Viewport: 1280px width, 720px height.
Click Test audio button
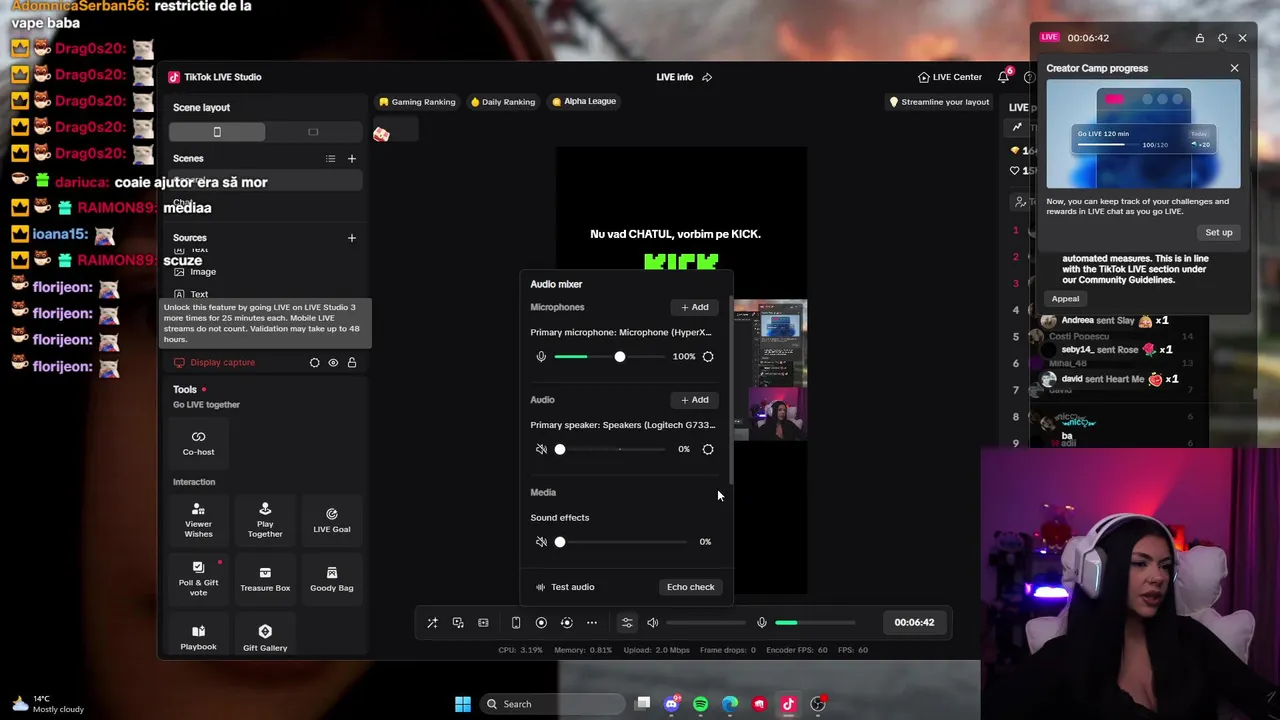click(x=565, y=587)
